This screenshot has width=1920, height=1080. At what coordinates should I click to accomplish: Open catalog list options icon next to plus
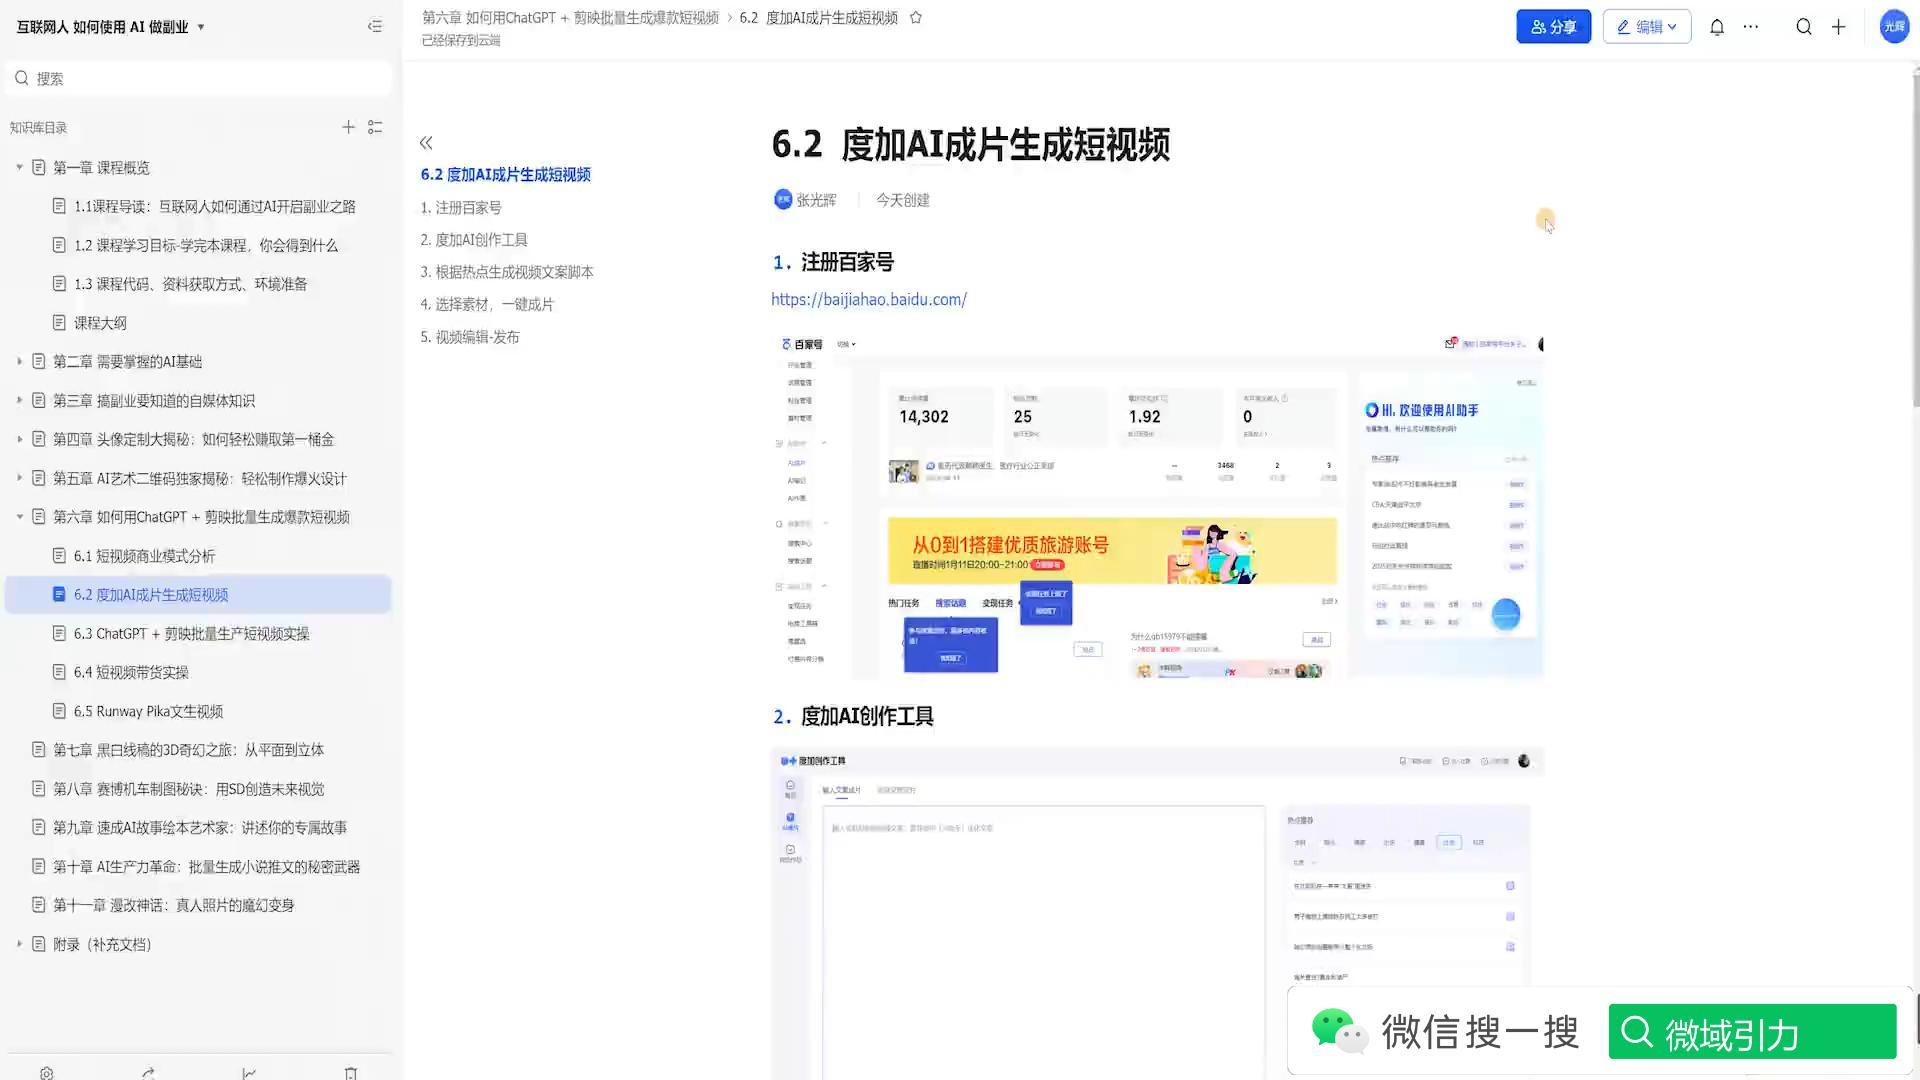pos(375,127)
